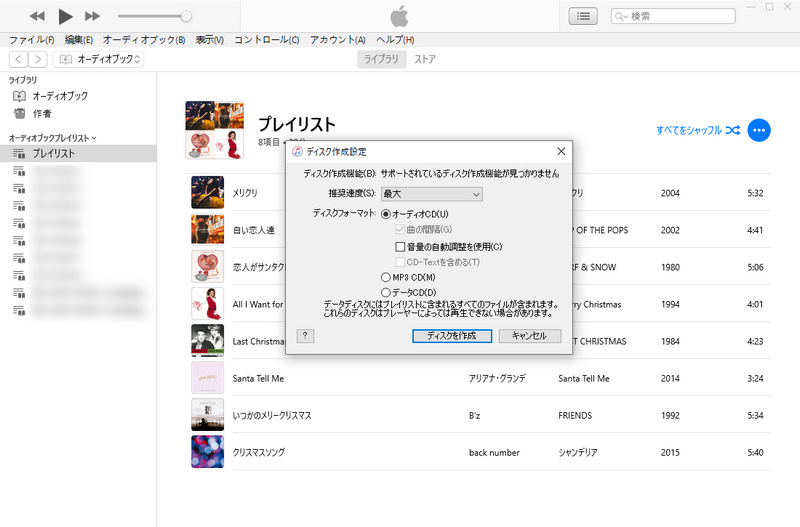Open the コントロール(C) menu
Image resolution: width=800 pixels, height=527 pixels.
pyautogui.click(x=267, y=40)
